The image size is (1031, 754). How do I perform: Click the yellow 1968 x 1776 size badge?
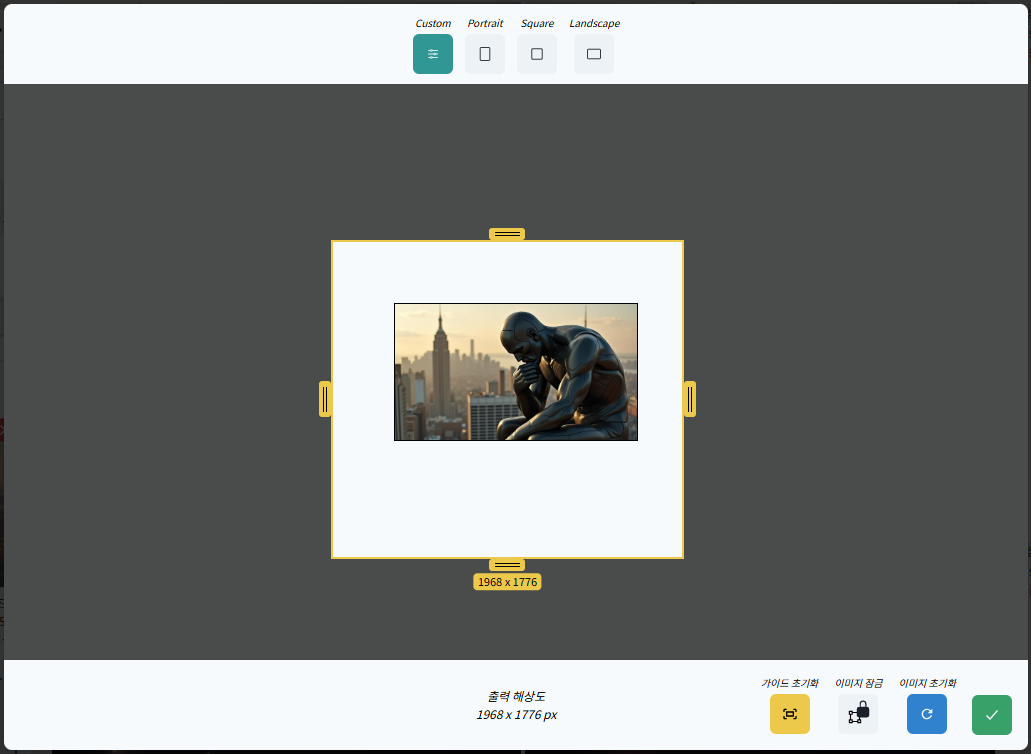507,582
